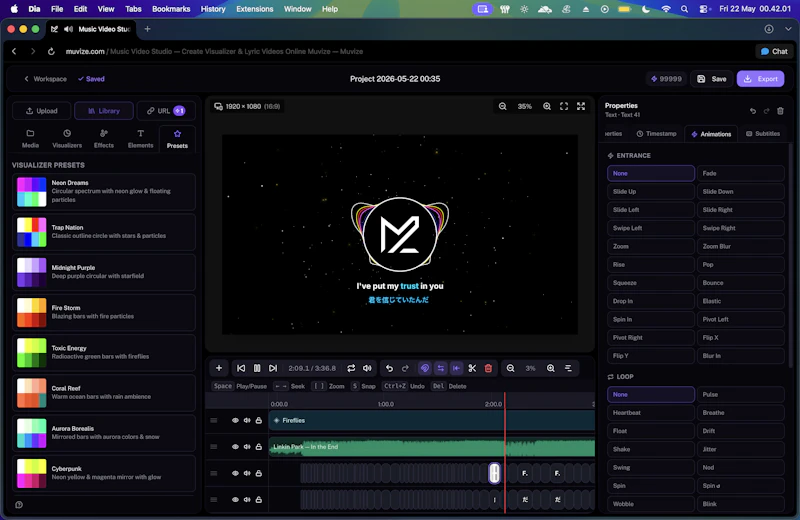This screenshot has height=520, width=800.
Task: Click the 1:00.0 mark on timeline ruler
Action: [386, 404]
